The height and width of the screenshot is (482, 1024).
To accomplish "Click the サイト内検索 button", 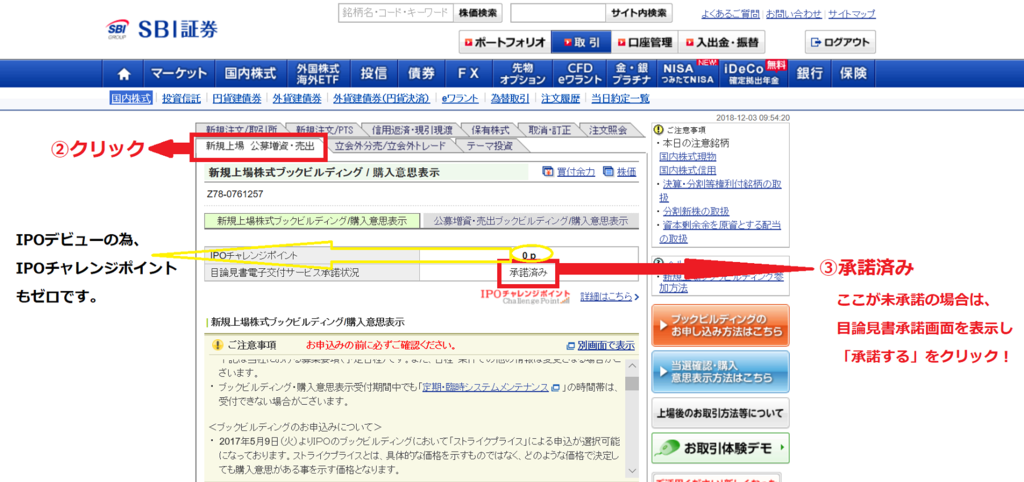I will pyautogui.click(x=639, y=12).
